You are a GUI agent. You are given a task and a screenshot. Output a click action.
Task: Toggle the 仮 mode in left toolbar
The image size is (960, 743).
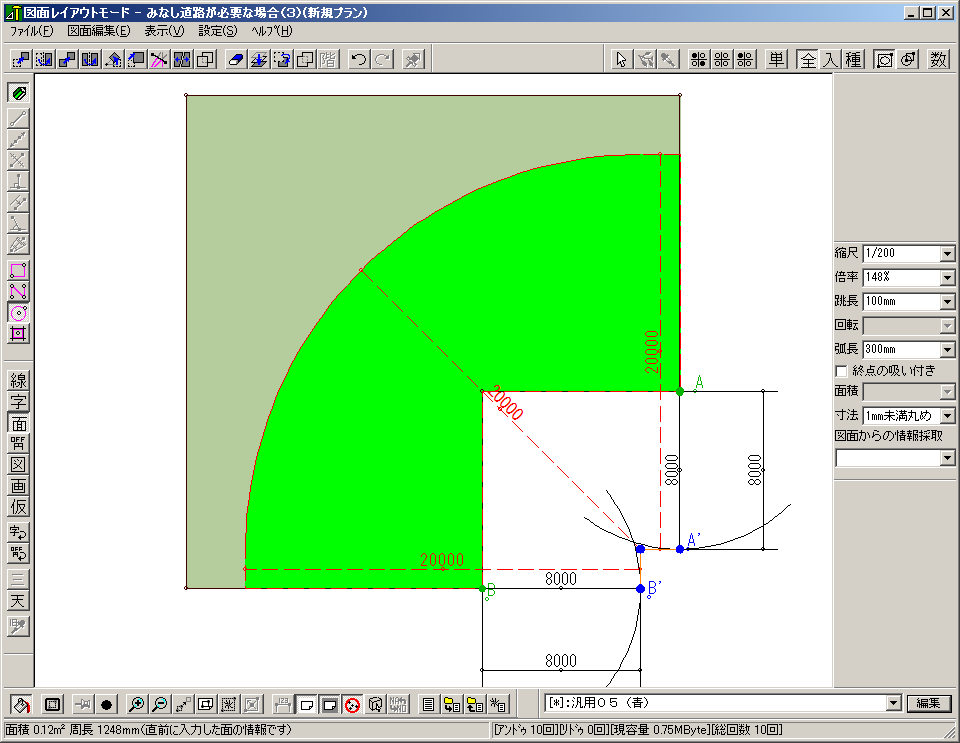click(18, 507)
